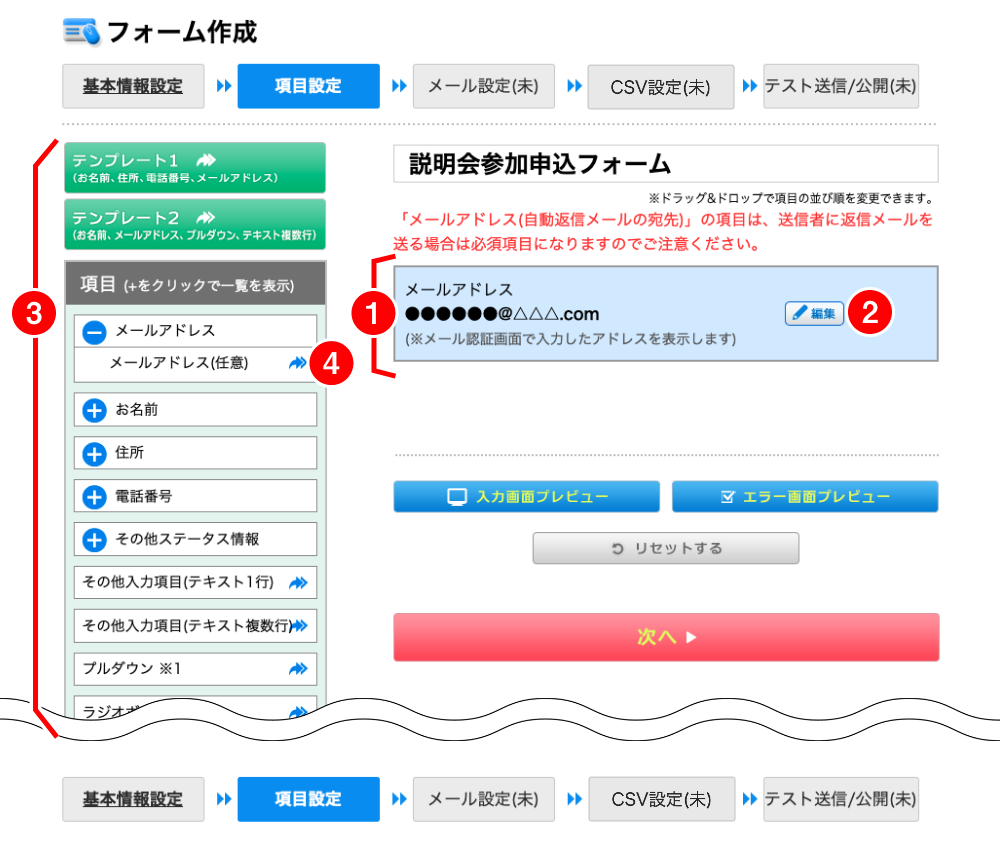Click その他ステータス情報 label

pyautogui.click(x=187, y=539)
